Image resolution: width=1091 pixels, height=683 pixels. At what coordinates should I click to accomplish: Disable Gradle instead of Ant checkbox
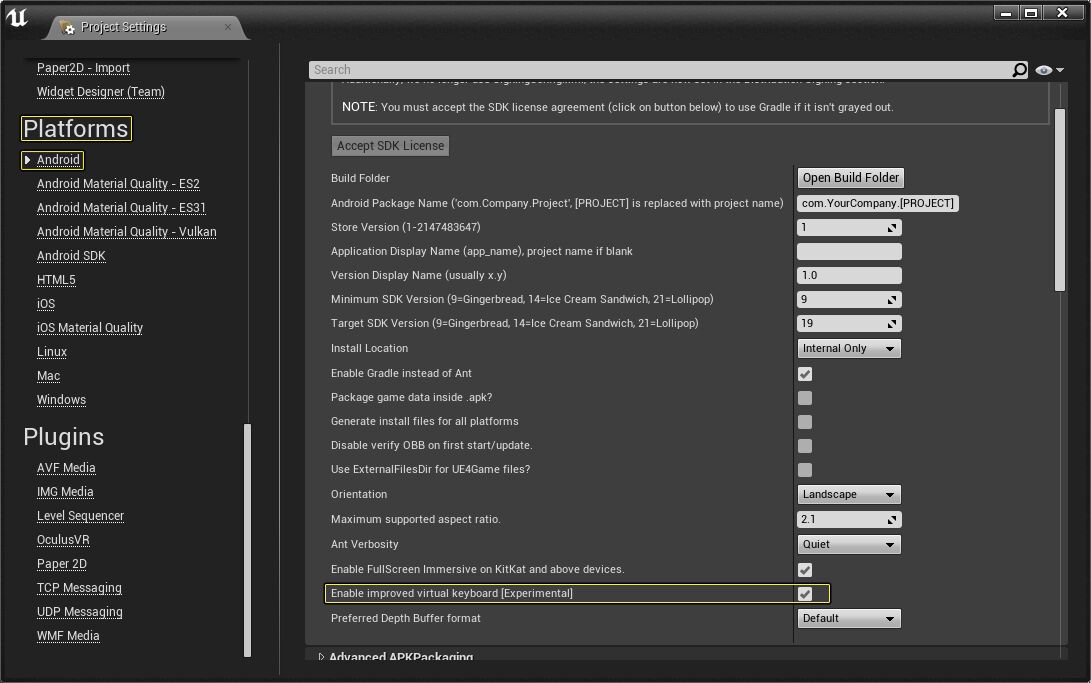(x=805, y=374)
